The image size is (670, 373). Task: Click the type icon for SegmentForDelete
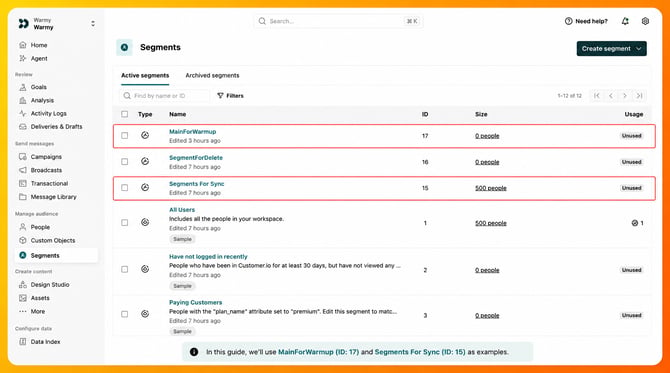click(x=145, y=162)
